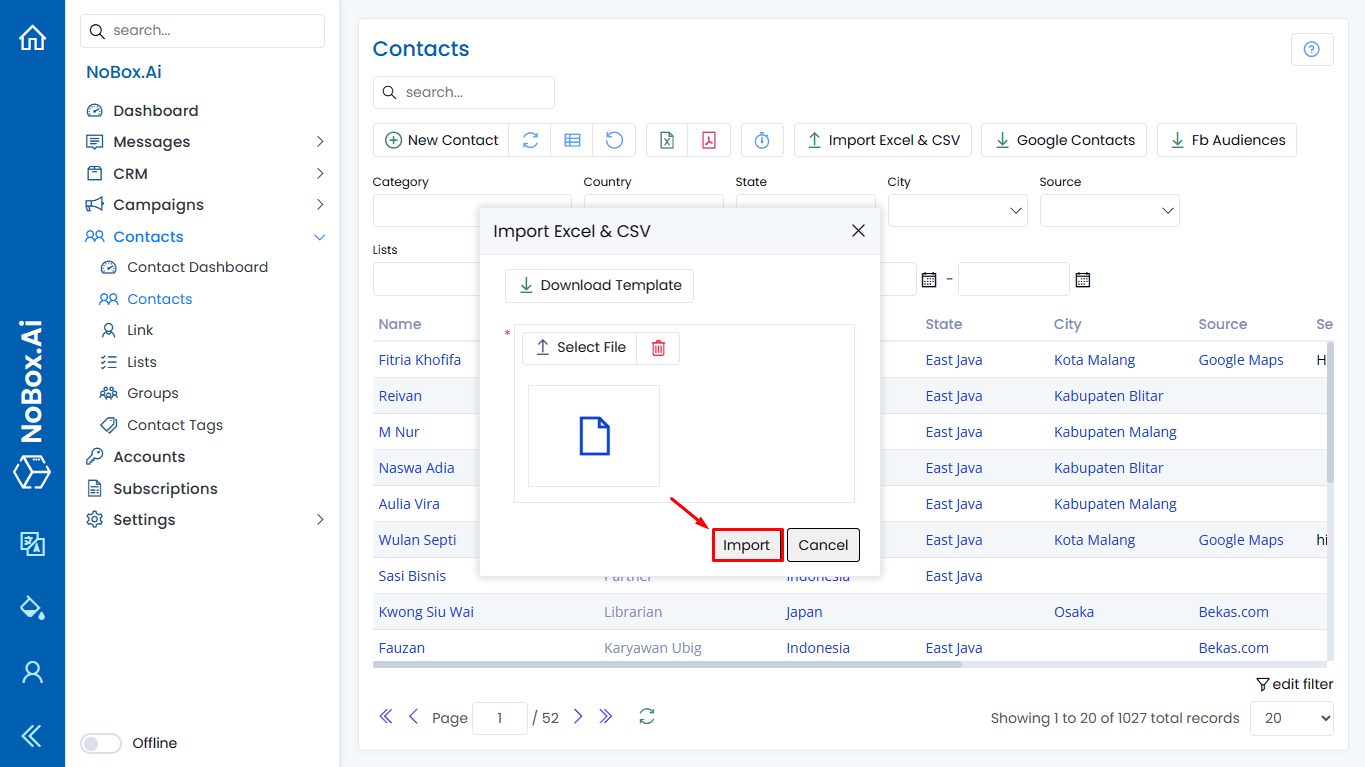Click the red trash icon beside Select File
This screenshot has width=1365, height=767.
[x=658, y=348]
